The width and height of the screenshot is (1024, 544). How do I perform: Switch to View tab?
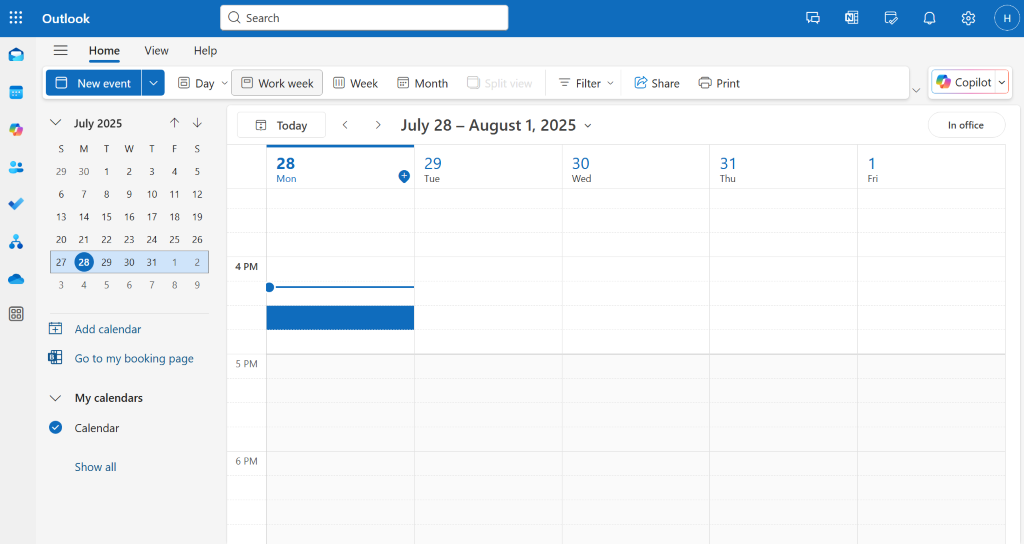[156, 50]
